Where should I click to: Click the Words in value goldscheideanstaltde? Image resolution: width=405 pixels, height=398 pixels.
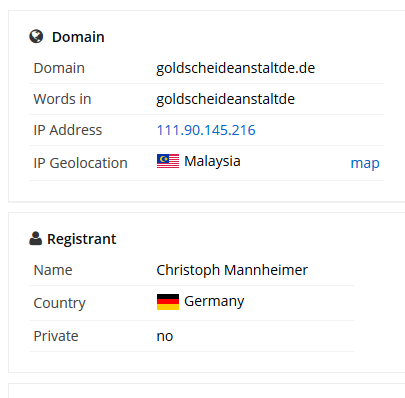[226, 99]
